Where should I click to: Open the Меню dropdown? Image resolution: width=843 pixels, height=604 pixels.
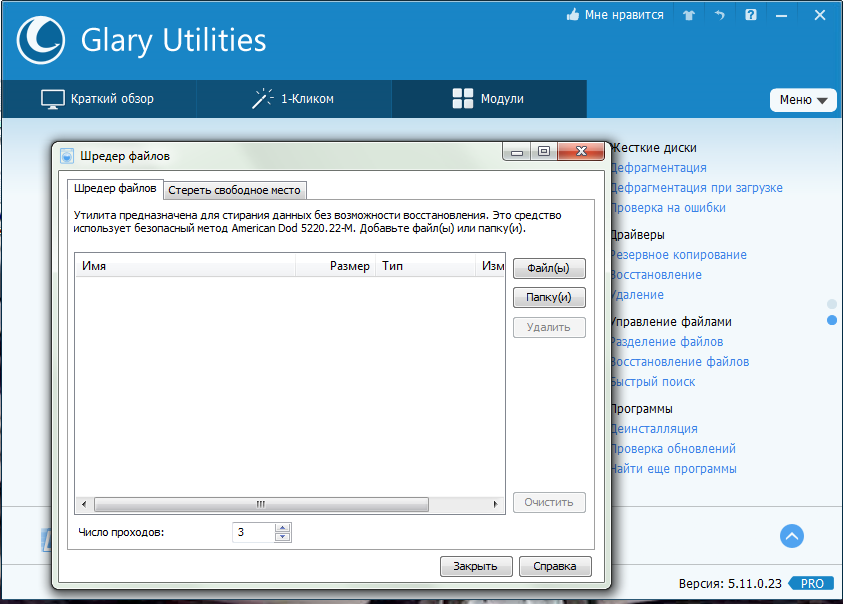click(x=802, y=100)
